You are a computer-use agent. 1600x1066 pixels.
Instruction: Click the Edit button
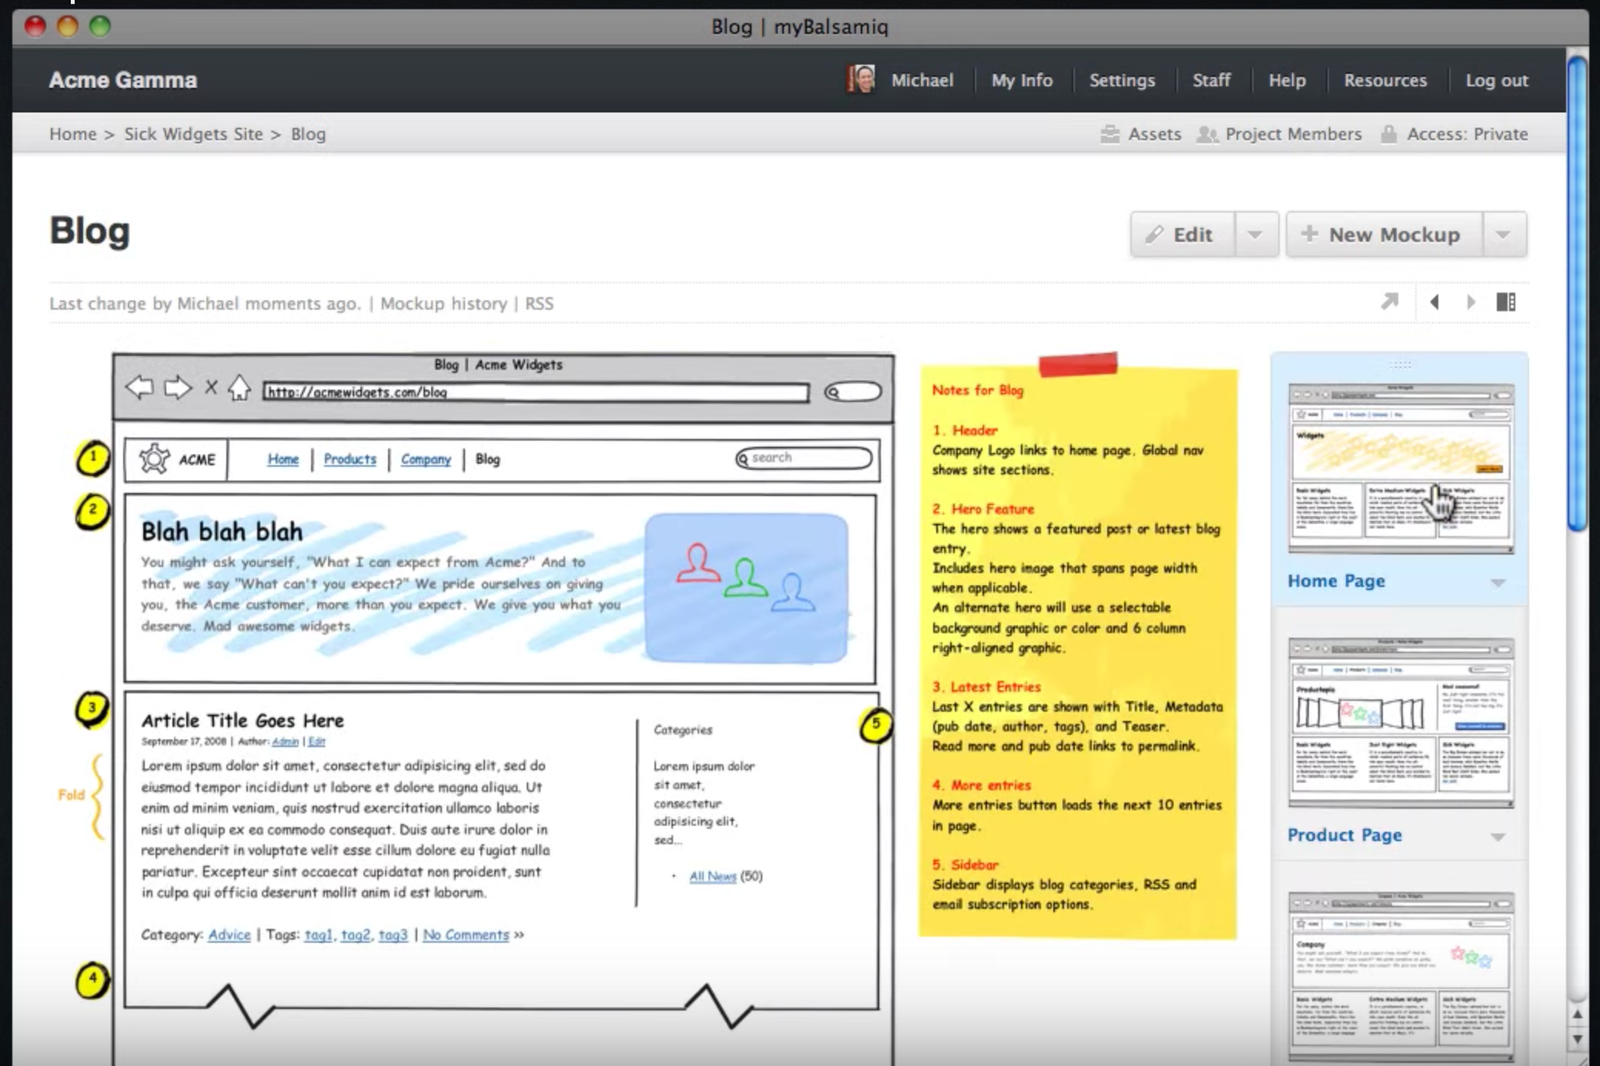coord(1183,235)
